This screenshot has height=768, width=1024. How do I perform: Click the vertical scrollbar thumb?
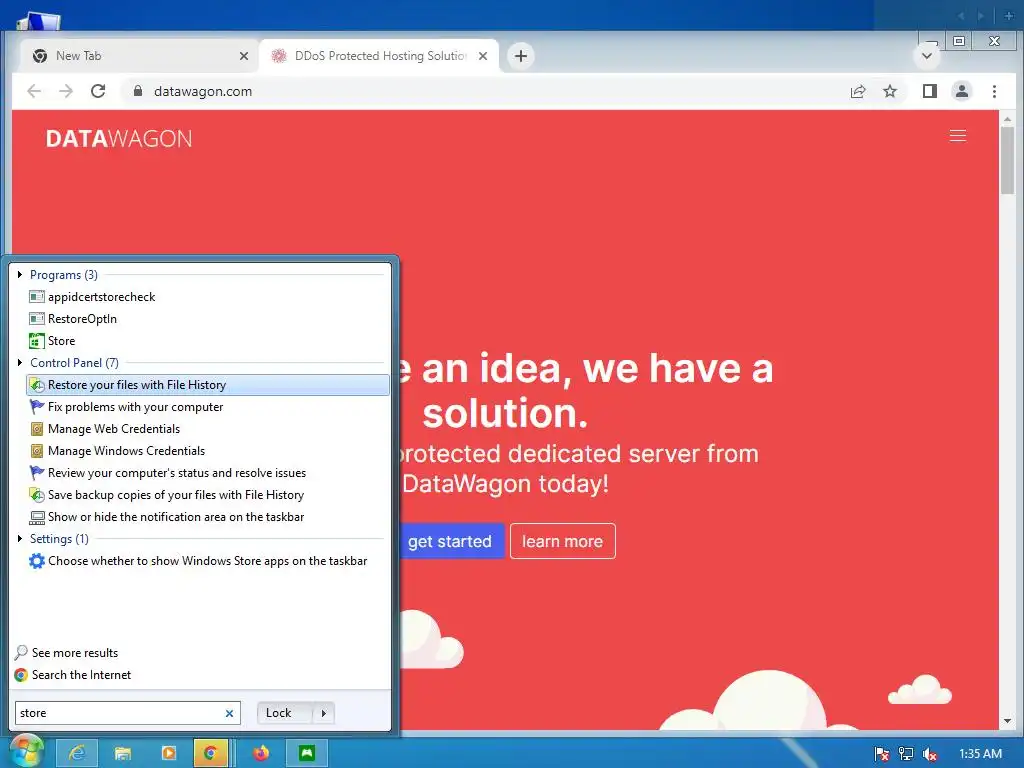pyautogui.click(x=1008, y=160)
